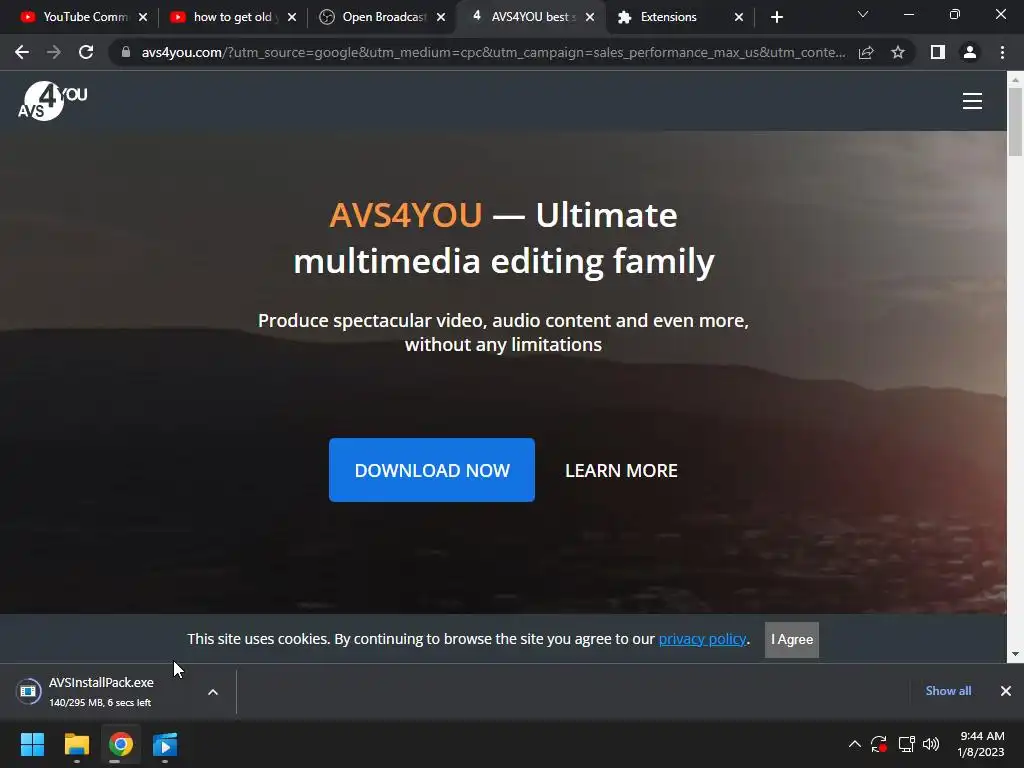Viewport: 1024px width, 768px height.
Task: Open the video app icon in taskbar
Action: (165, 744)
